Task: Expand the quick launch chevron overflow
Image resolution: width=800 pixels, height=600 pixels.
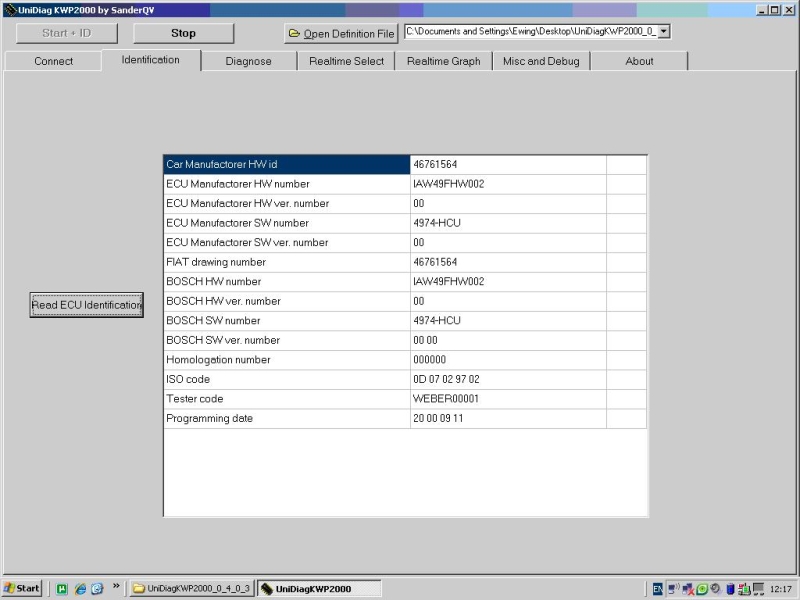Action: pos(116,587)
